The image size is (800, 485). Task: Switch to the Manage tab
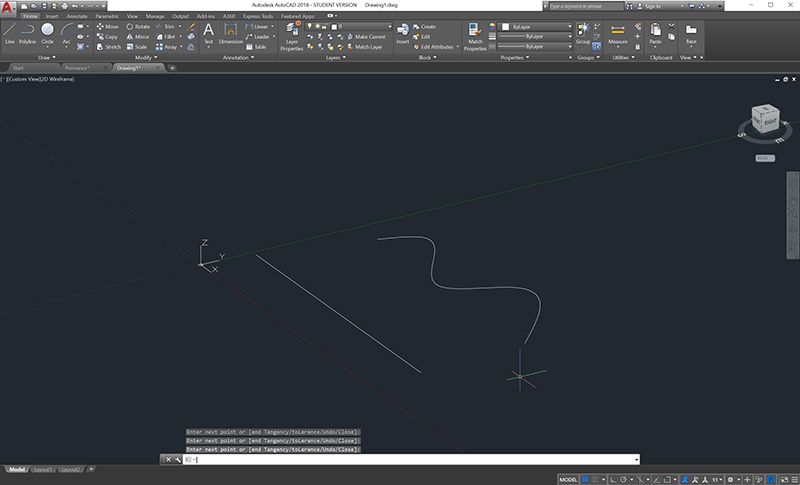(x=155, y=16)
